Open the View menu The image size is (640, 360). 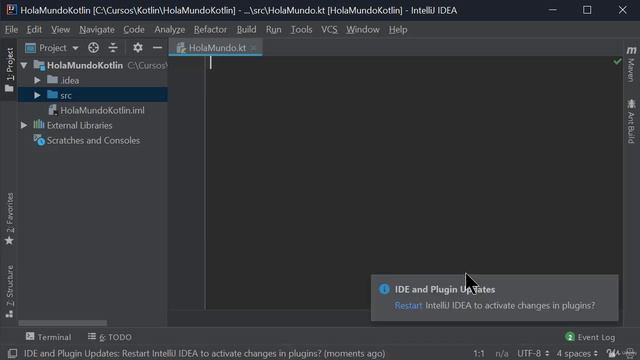(x=60, y=29)
